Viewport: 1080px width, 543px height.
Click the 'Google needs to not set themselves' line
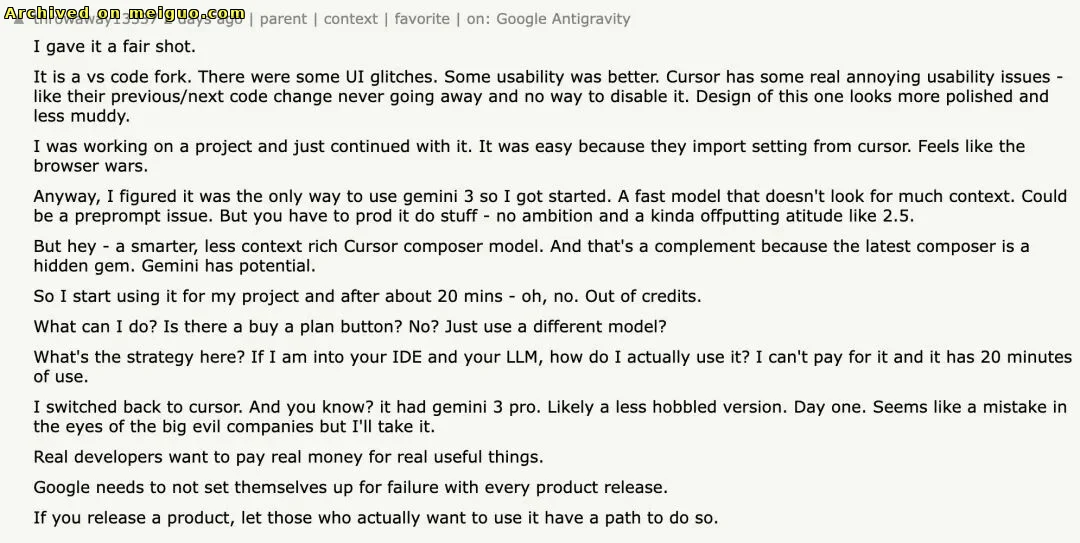(350, 488)
